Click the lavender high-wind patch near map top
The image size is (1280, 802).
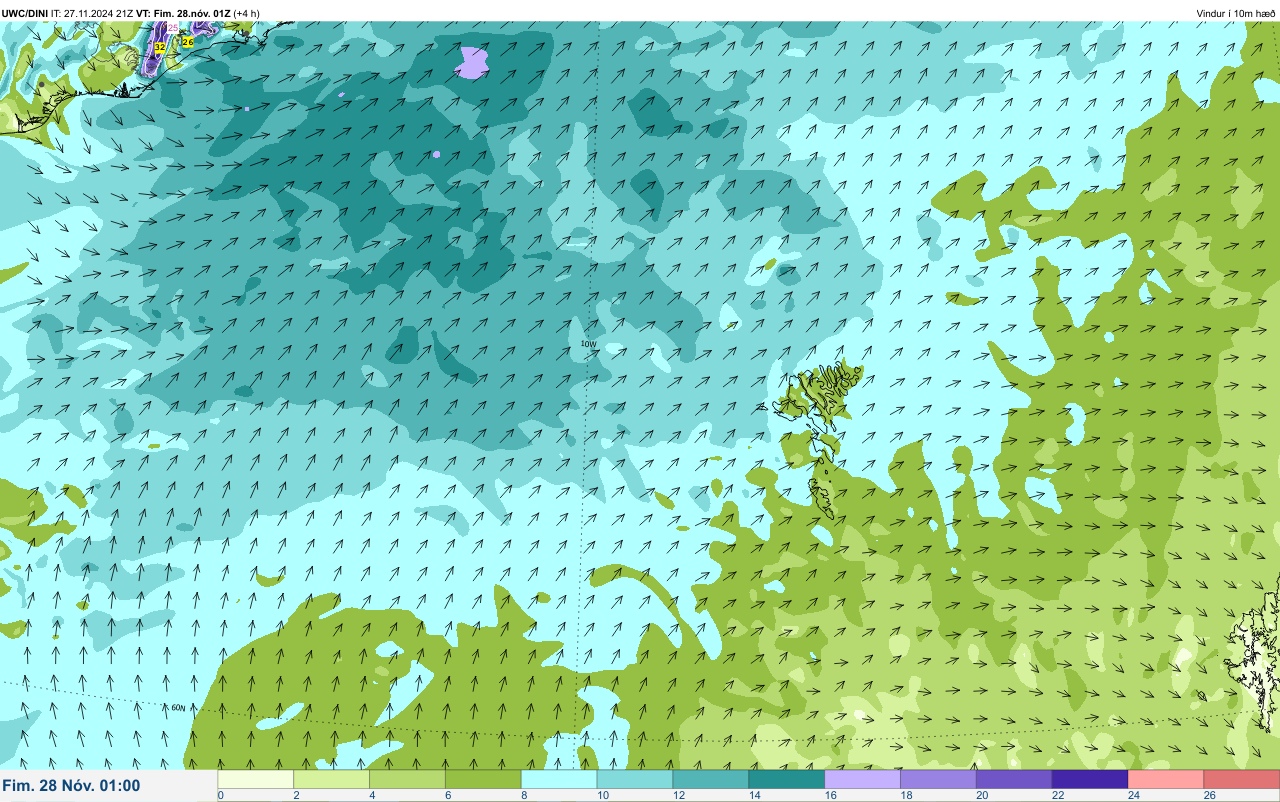tap(472, 62)
